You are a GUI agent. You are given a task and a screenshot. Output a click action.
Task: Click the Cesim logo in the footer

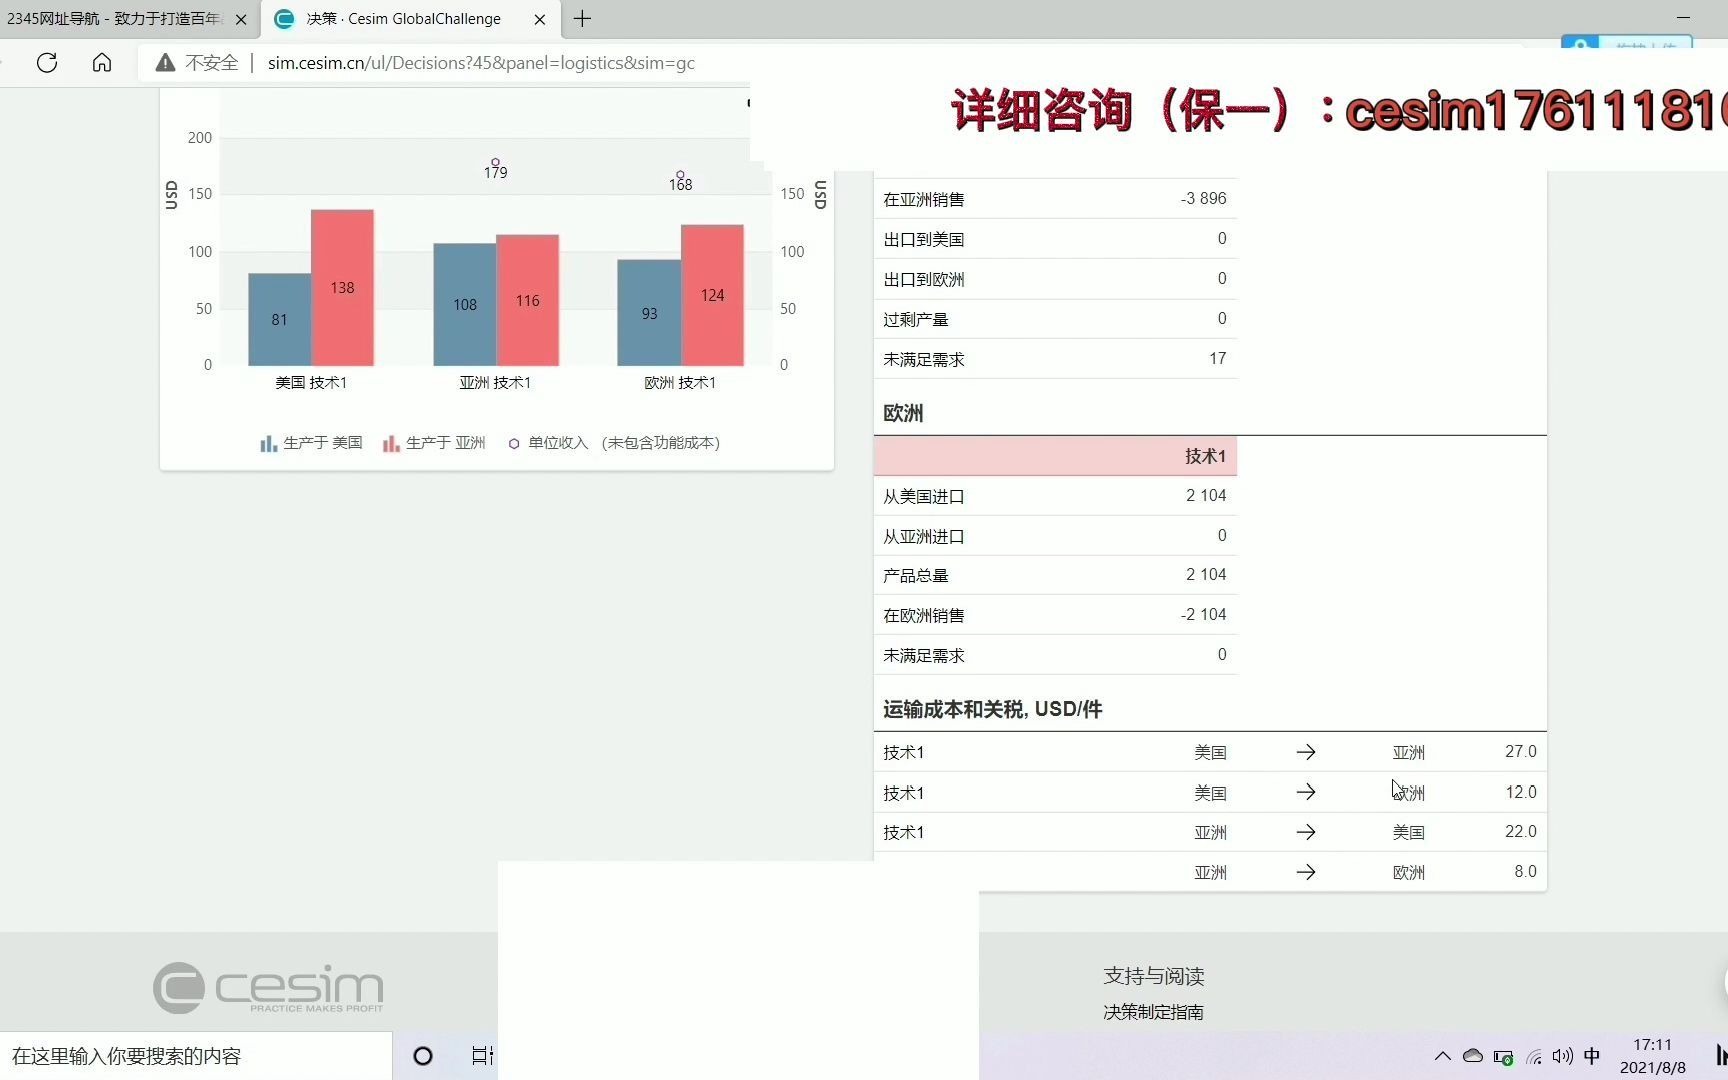click(x=268, y=988)
